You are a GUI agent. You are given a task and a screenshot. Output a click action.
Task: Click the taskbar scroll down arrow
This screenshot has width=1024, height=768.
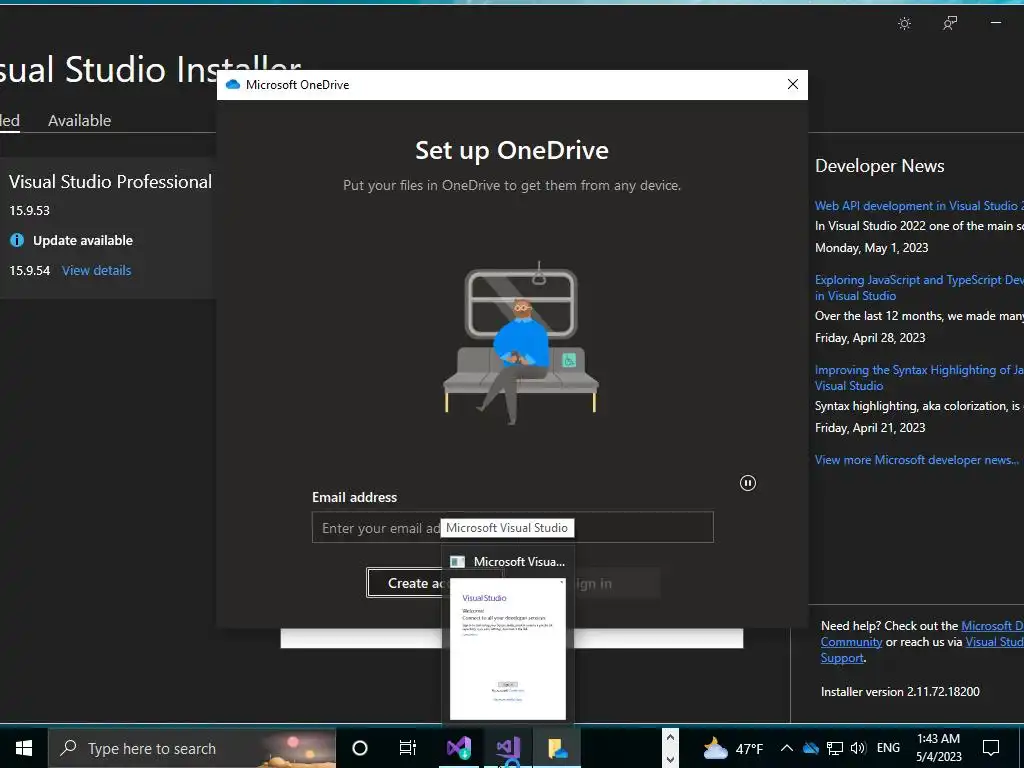[x=670, y=759]
